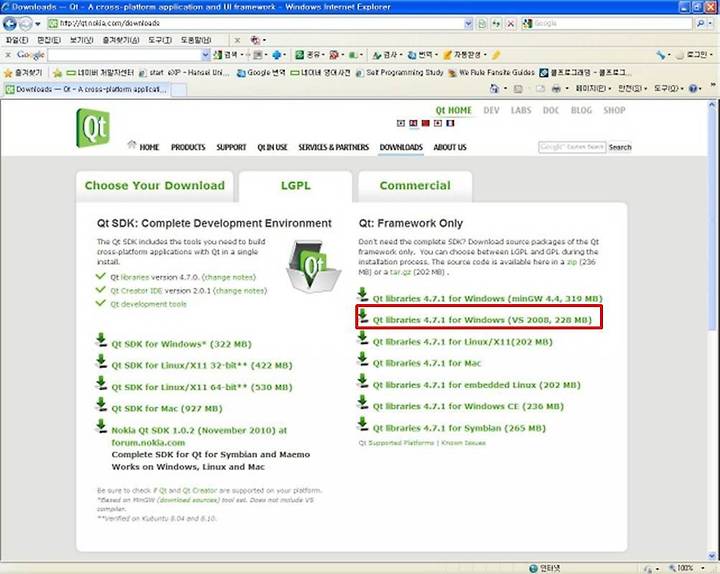
Task: Click the Home icon in the IE command bar
Action: click(494, 89)
